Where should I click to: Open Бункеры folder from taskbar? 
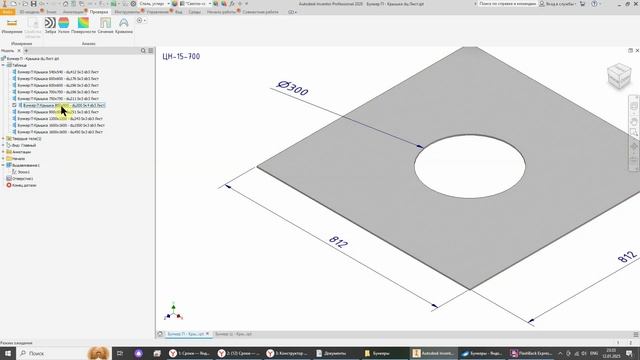pyautogui.click(x=381, y=353)
